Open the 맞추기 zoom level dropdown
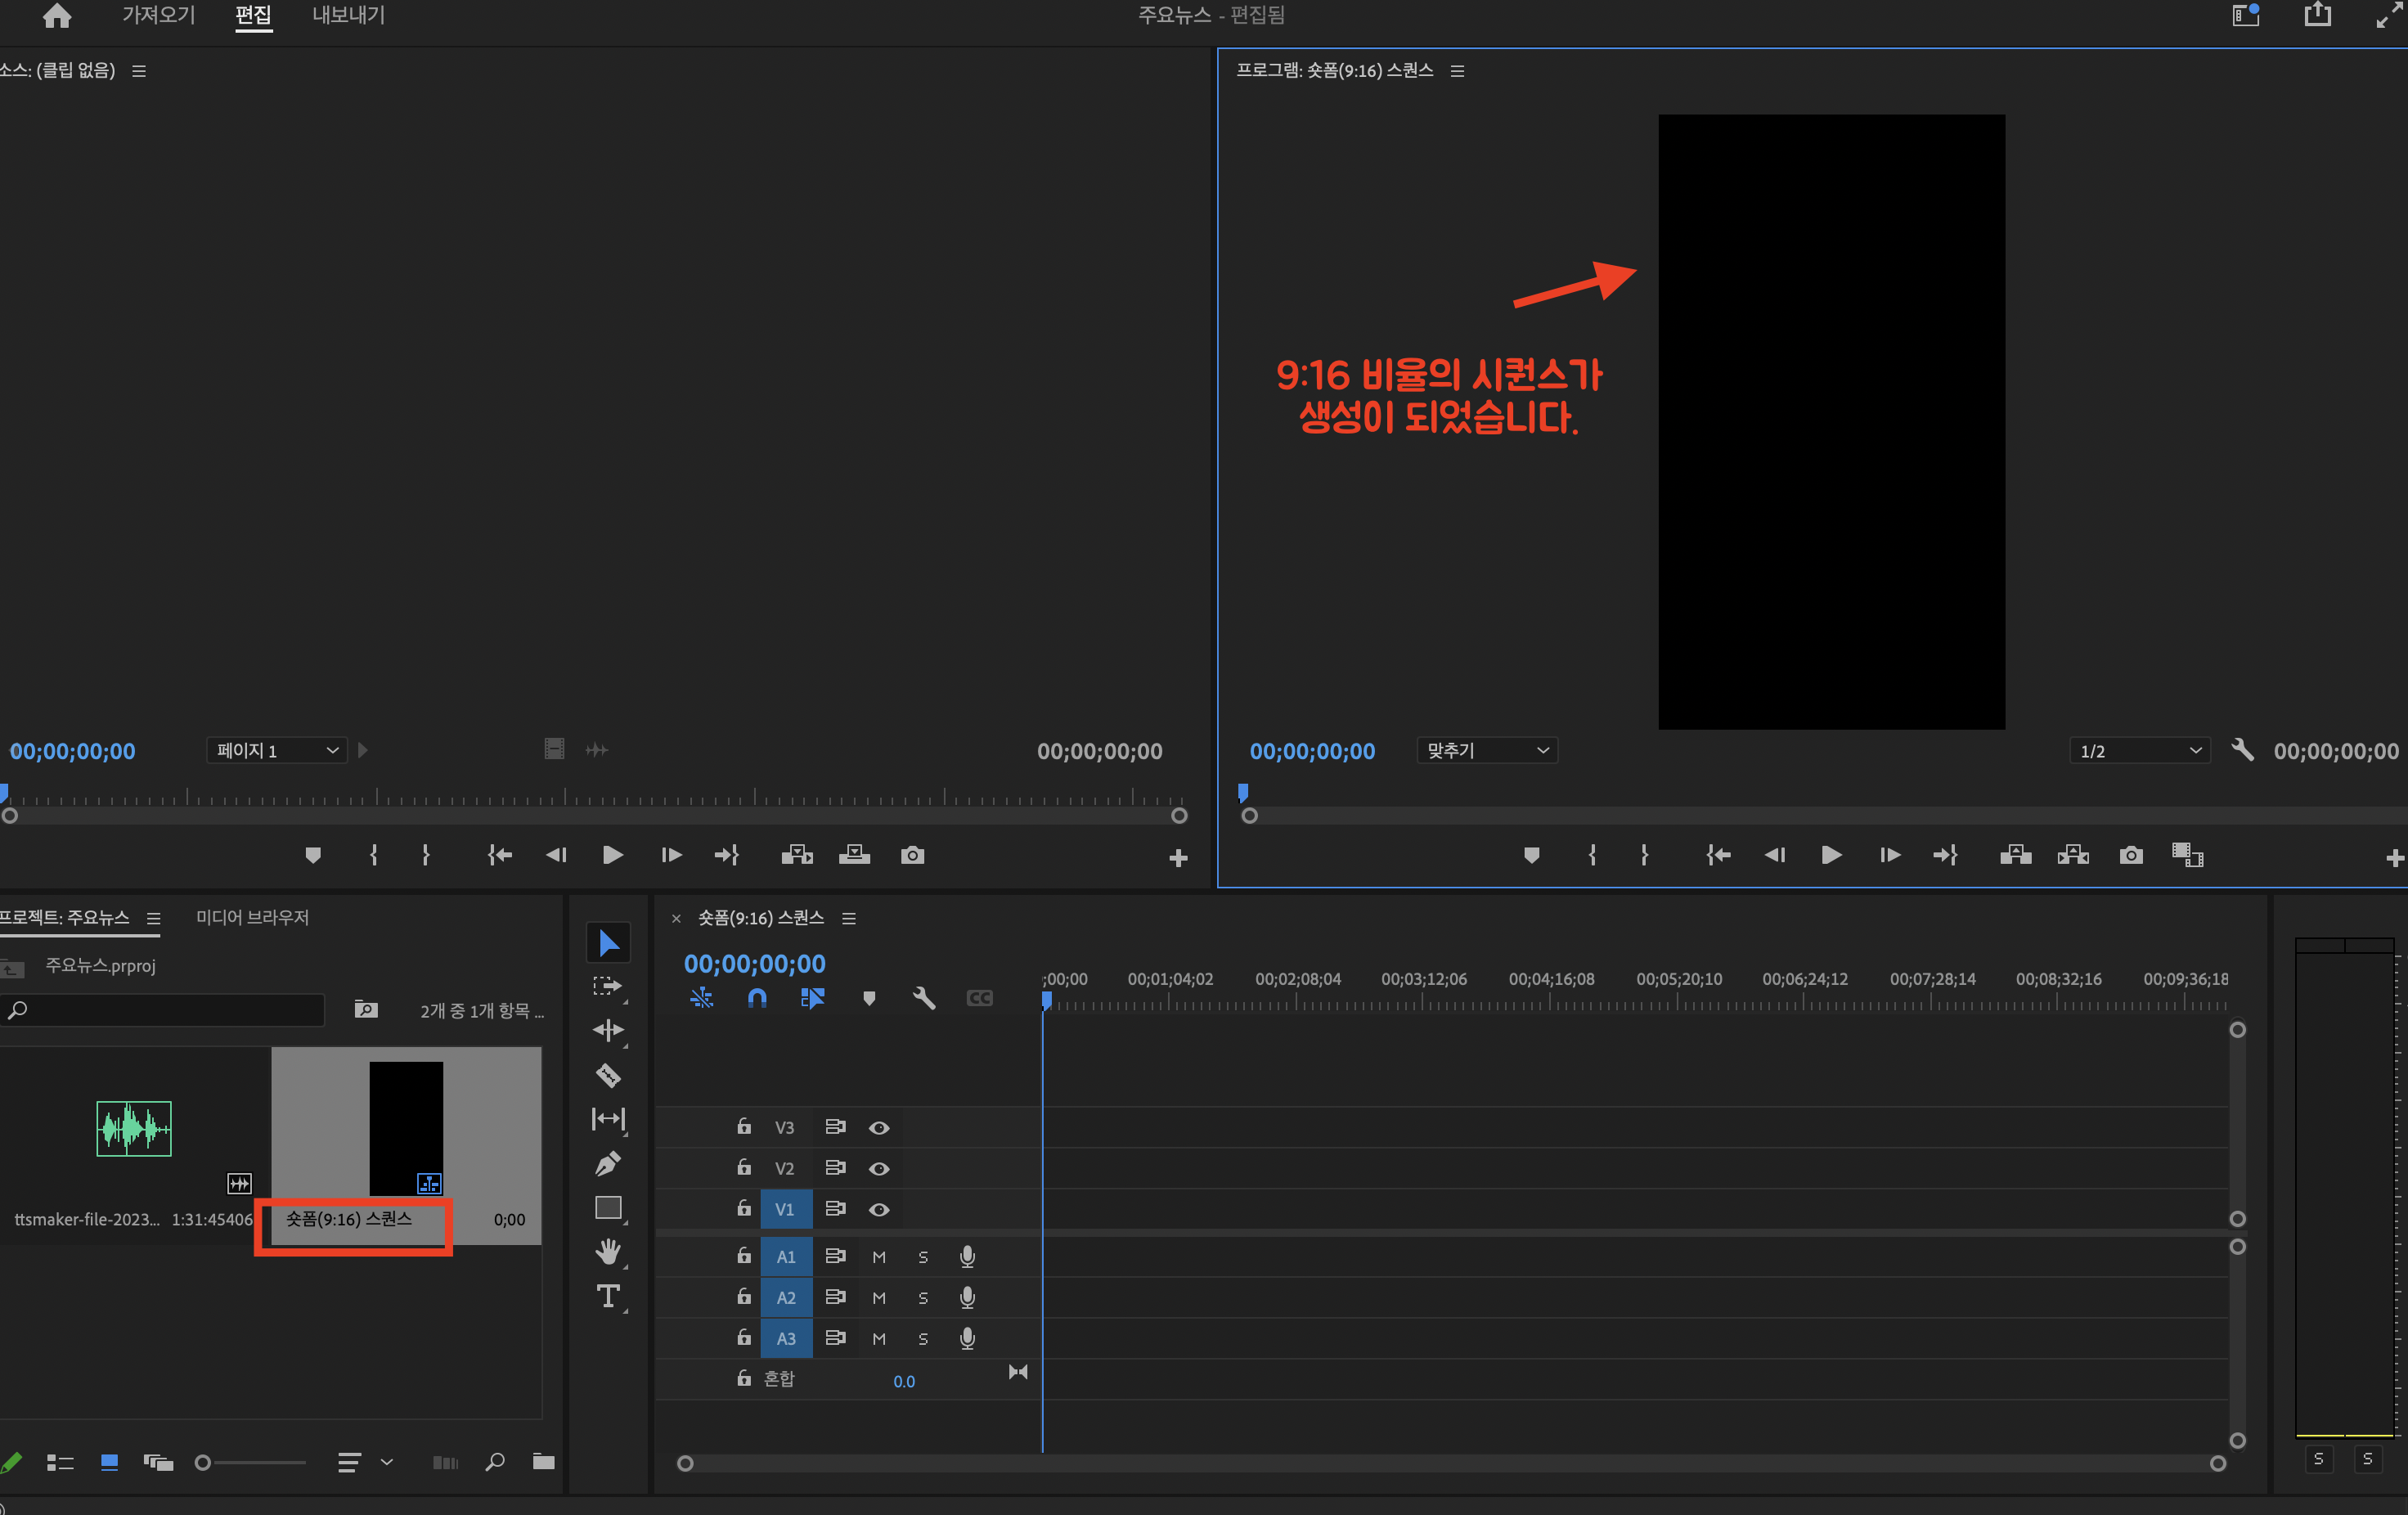This screenshot has height=1515, width=2408. click(1487, 750)
